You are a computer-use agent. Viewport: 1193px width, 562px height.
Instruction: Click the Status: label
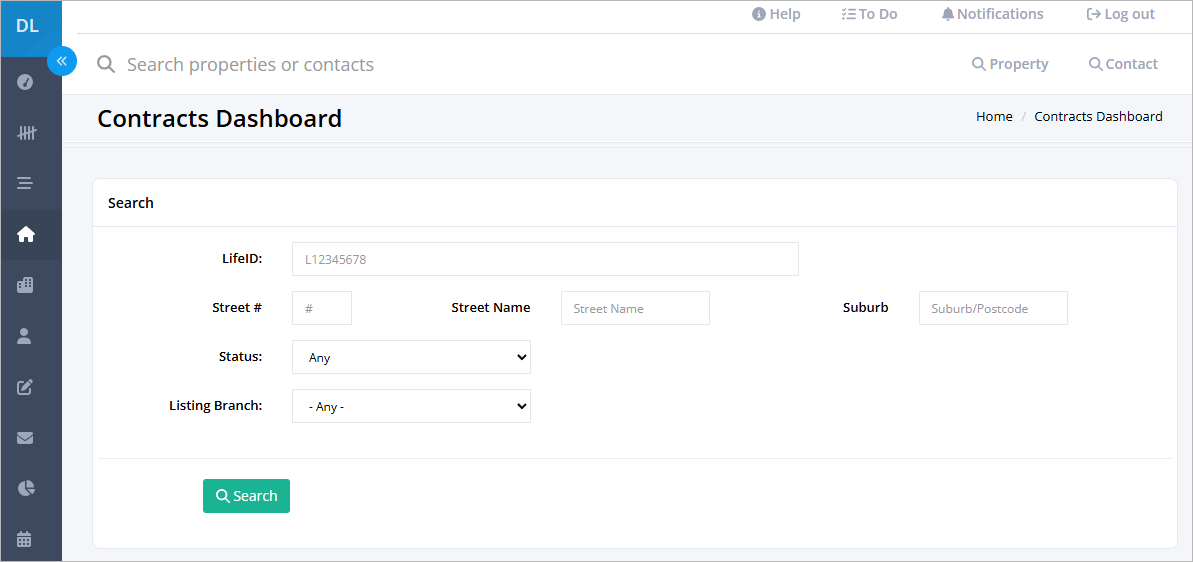click(x=240, y=356)
